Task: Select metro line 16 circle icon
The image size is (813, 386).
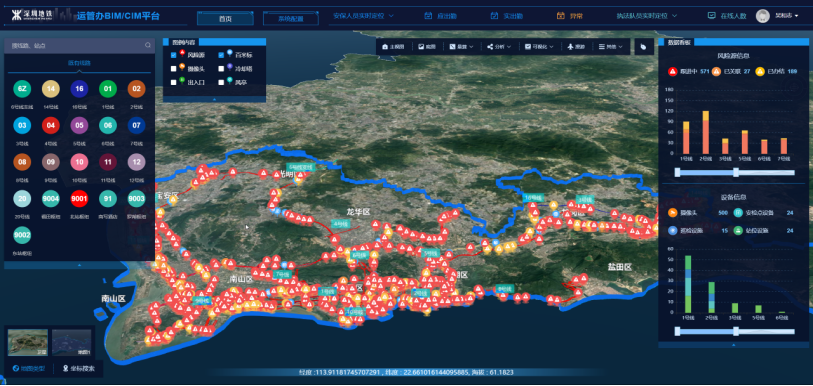Action: click(x=79, y=89)
